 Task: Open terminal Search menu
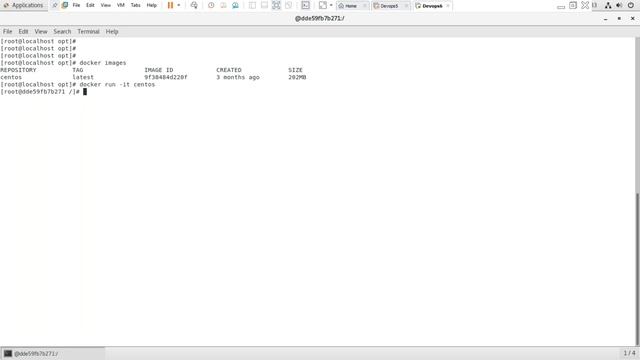click(x=62, y=31)
